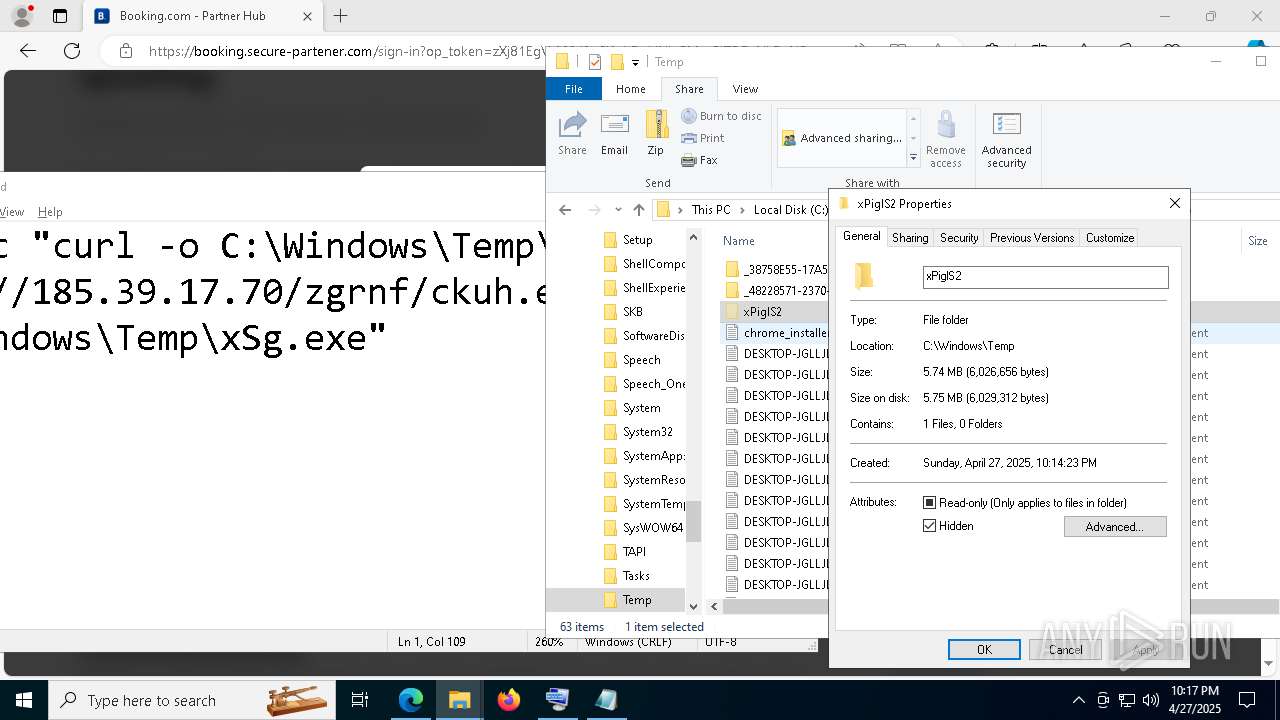The height and width of the screenshot is (720, 1280).
Task: Click the Windows Start button
Action: tap(24, 700)
